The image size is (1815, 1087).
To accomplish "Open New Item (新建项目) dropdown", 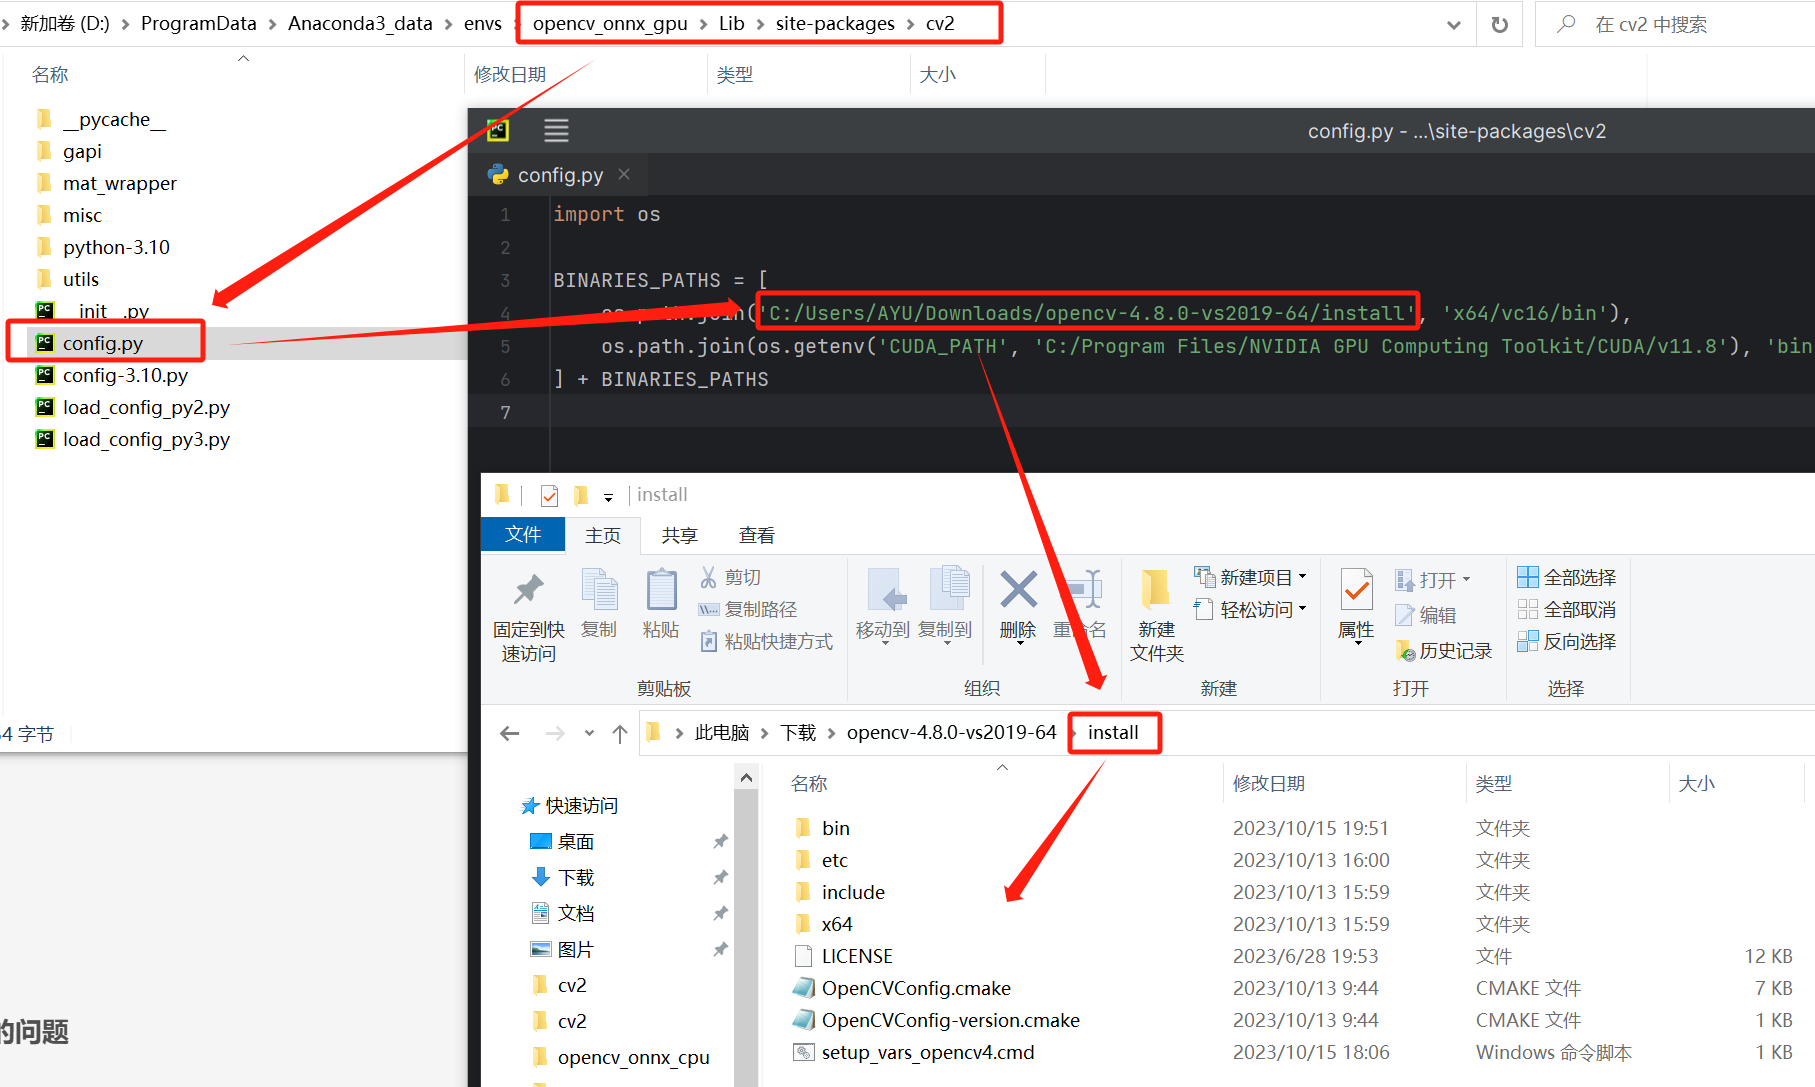I will point(1251,578).
